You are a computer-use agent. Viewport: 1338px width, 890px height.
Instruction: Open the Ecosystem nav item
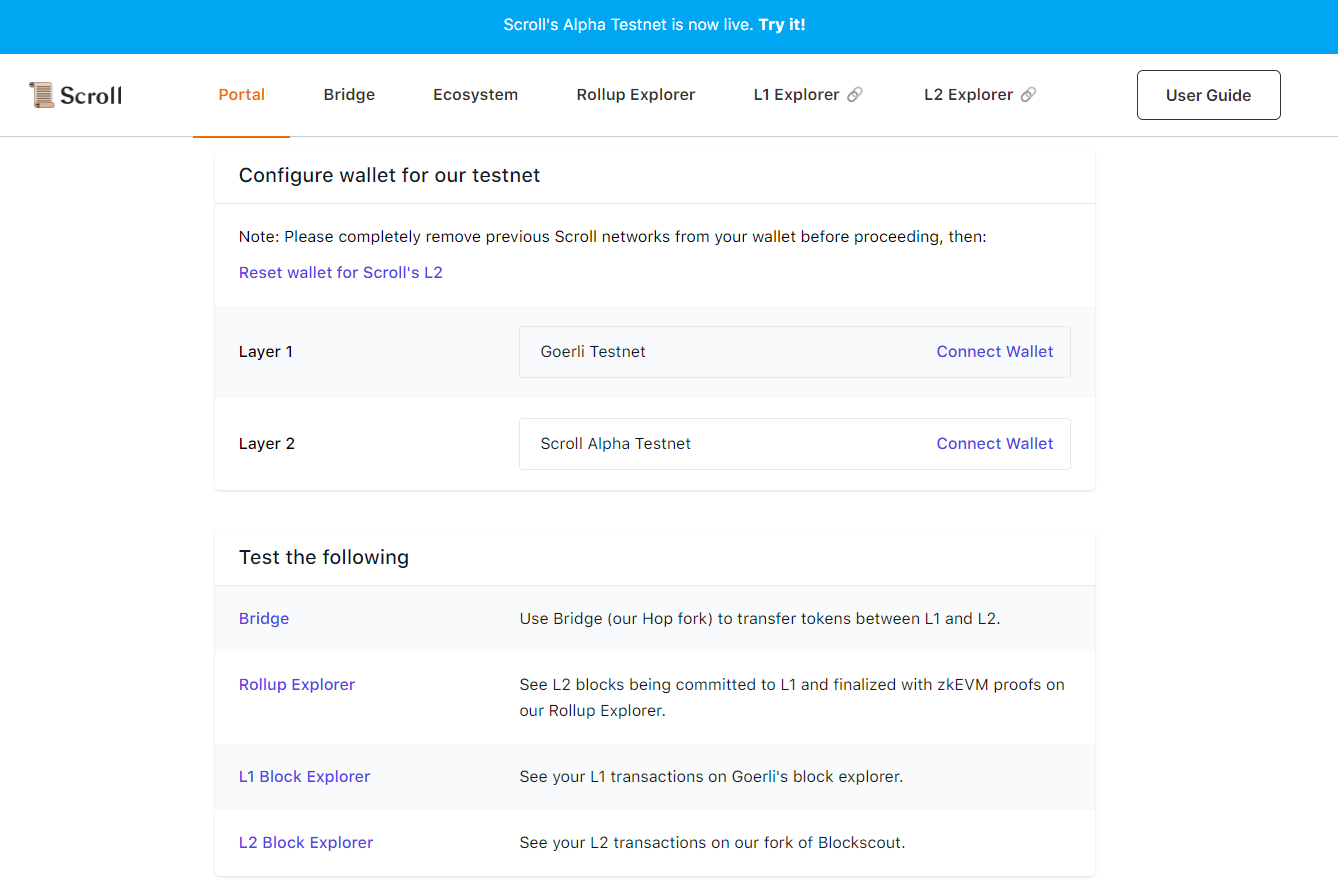(476, 95)
